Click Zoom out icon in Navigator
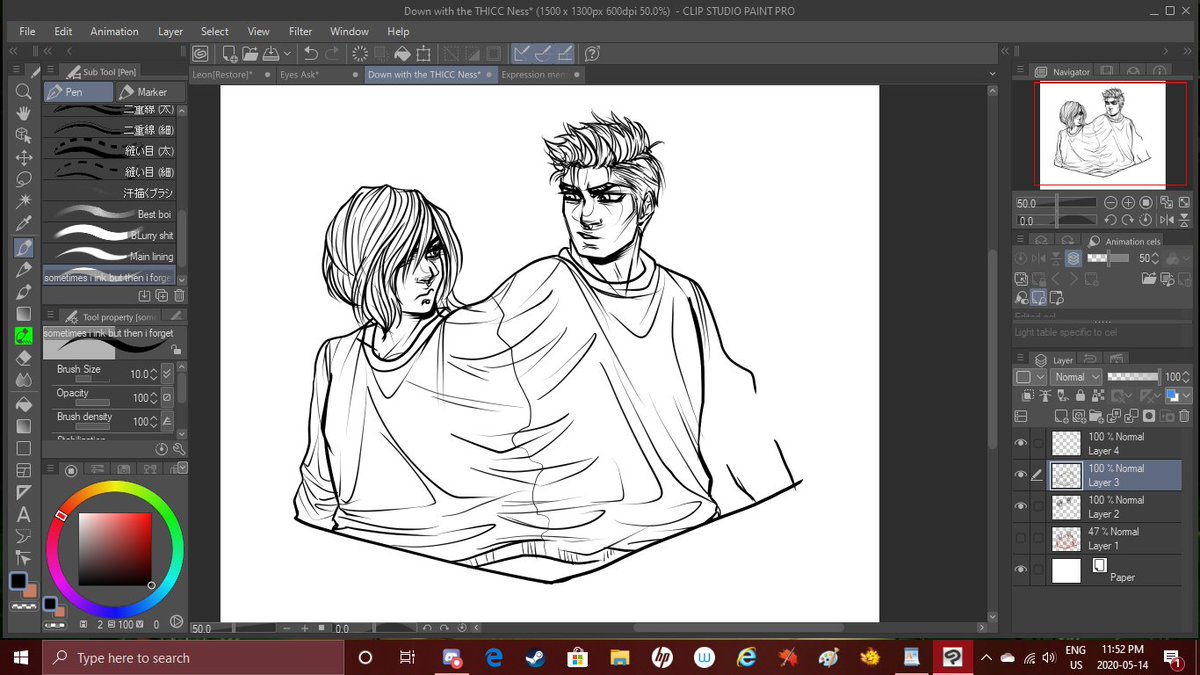Image resolution: width=1200 pixels, height=675 pixels. point(1110,203)
